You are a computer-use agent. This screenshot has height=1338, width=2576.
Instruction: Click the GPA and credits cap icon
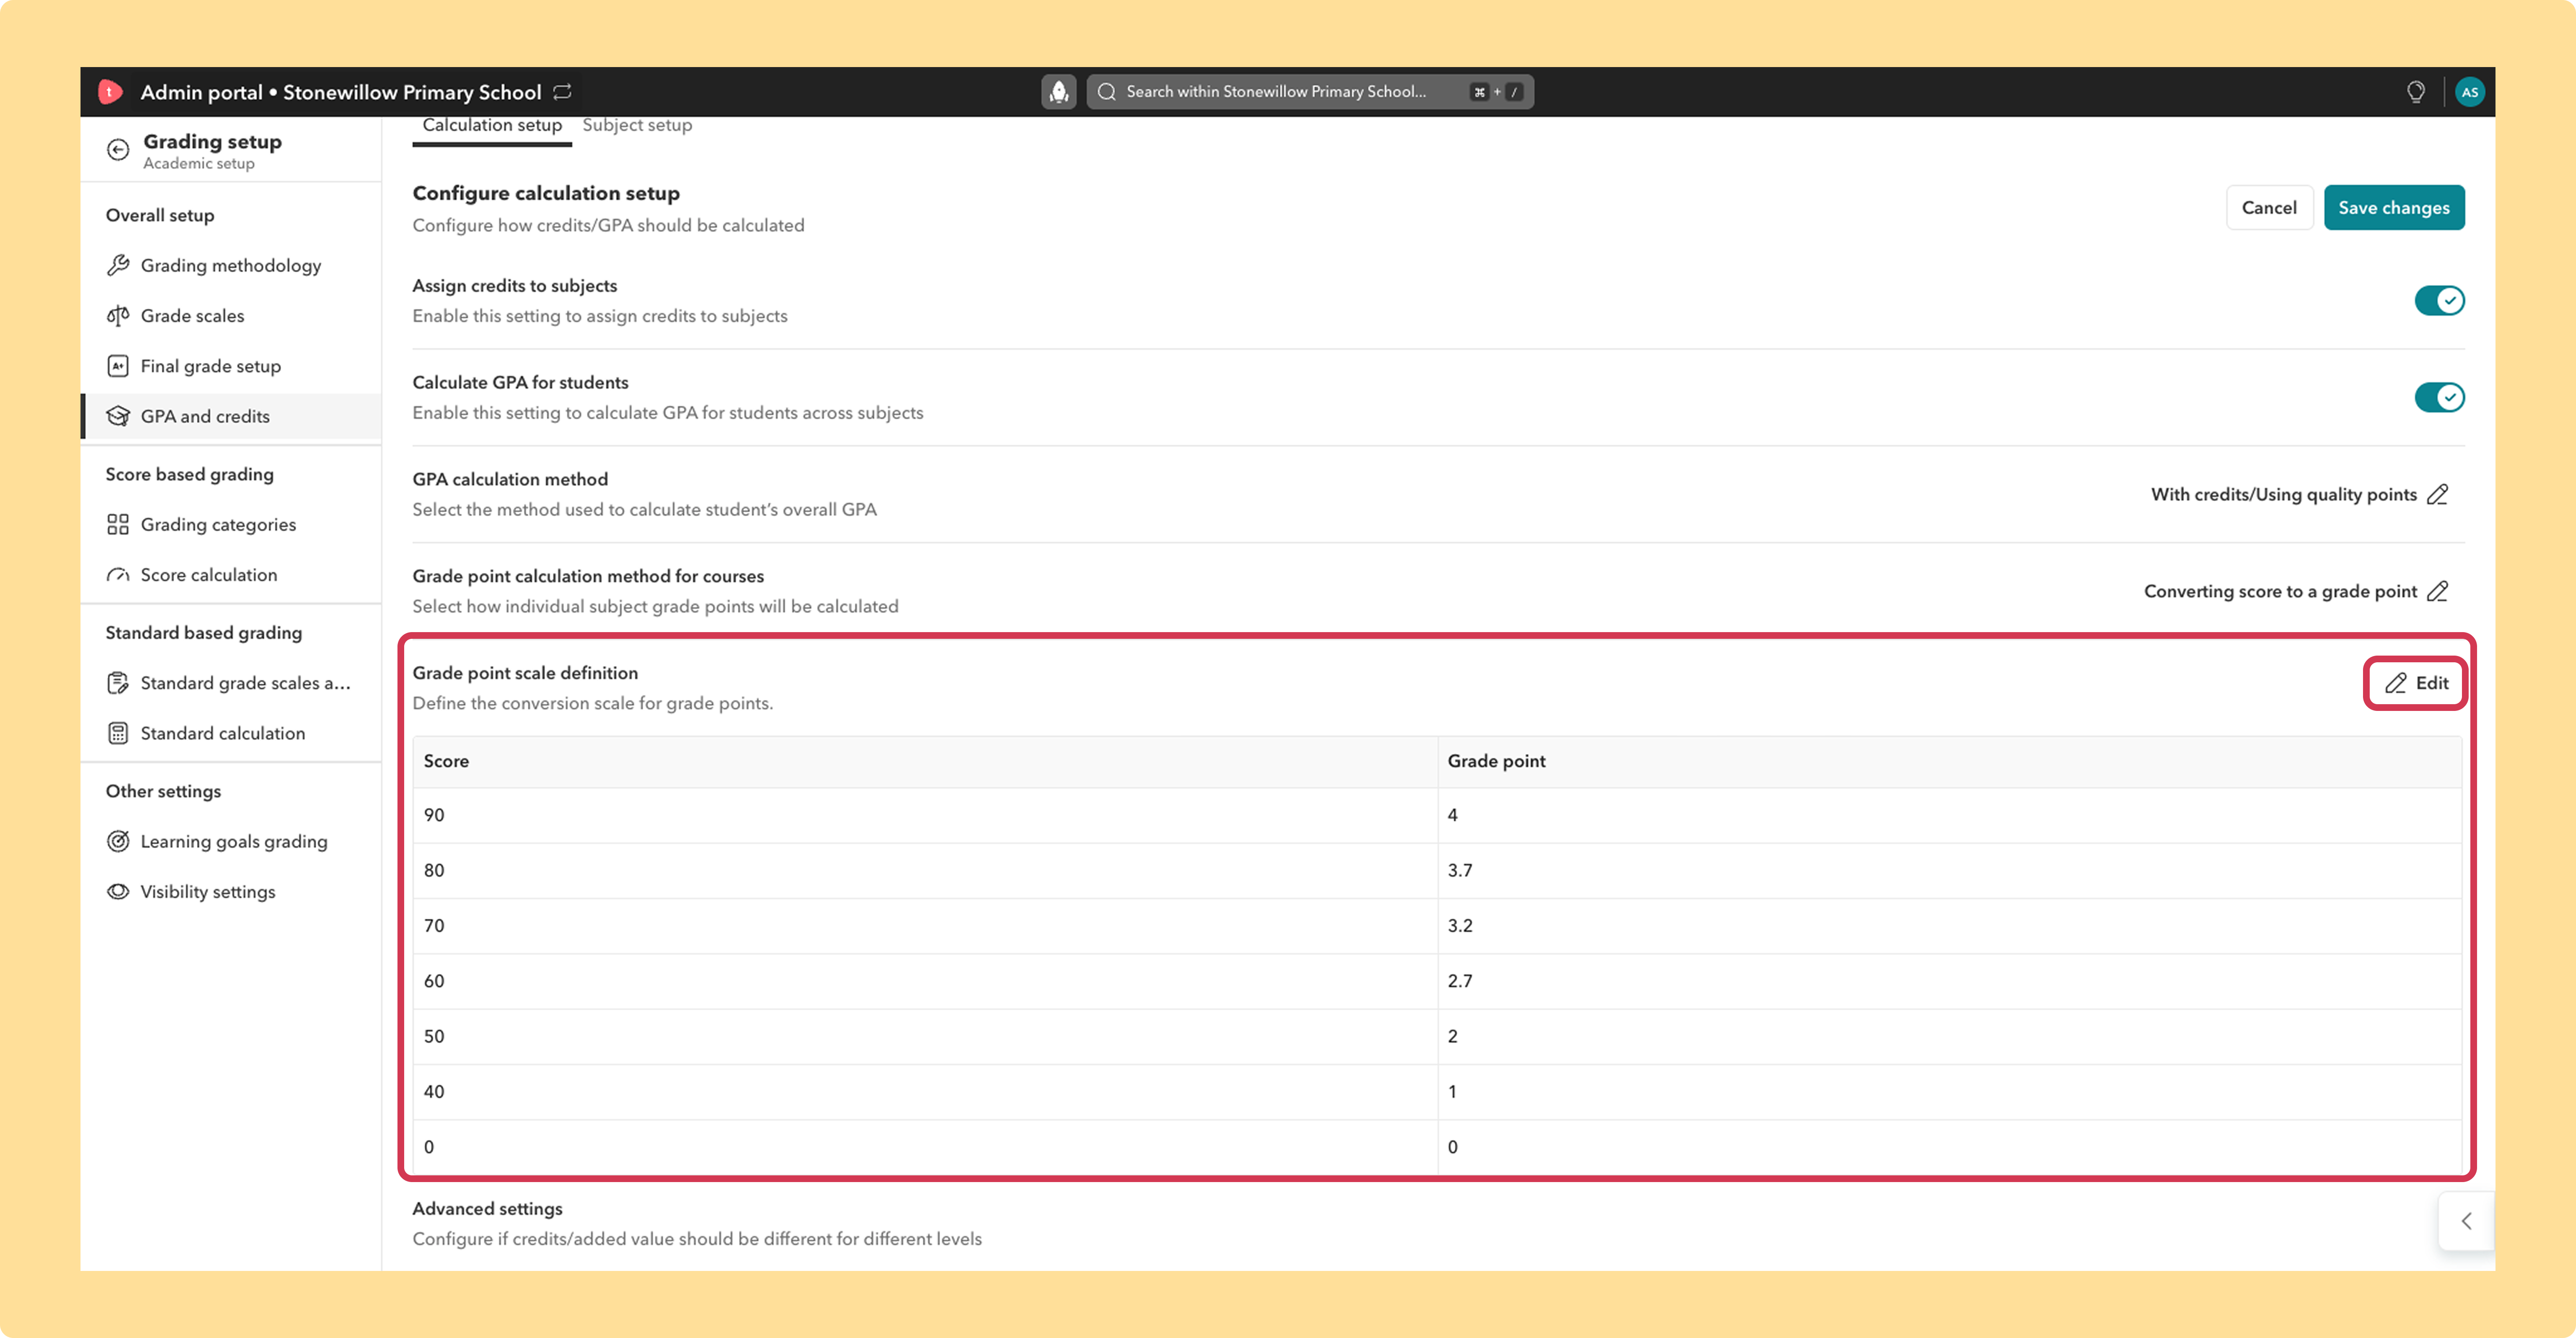tap(118, 416)
